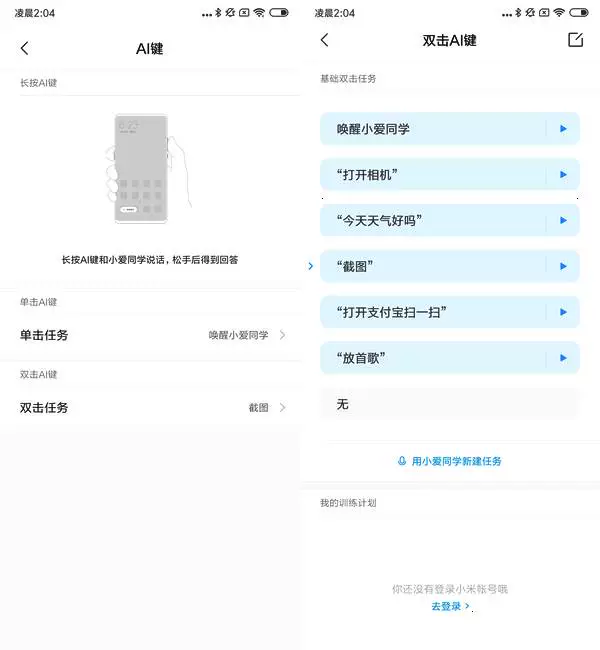The width and height of the screenshot is (600, 650).
Task: Choose 无 to disable double-tap task
Action: pos(449,404)
